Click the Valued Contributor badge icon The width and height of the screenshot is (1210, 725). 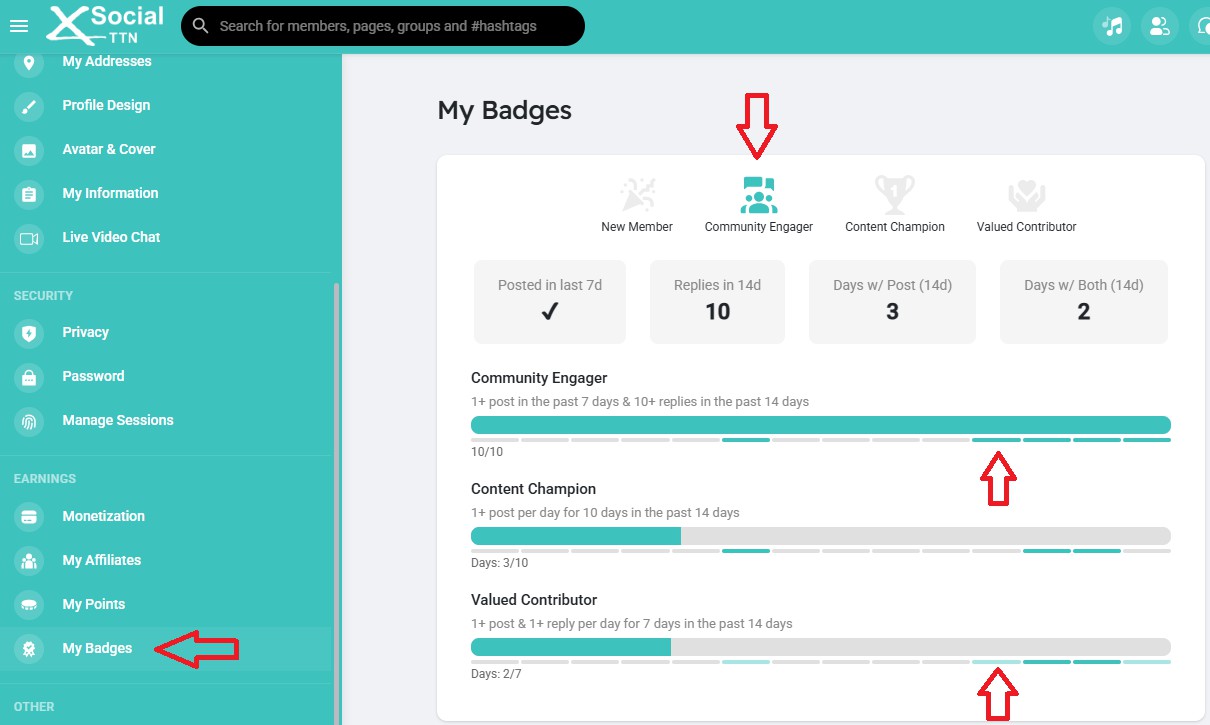(1026, 196)
